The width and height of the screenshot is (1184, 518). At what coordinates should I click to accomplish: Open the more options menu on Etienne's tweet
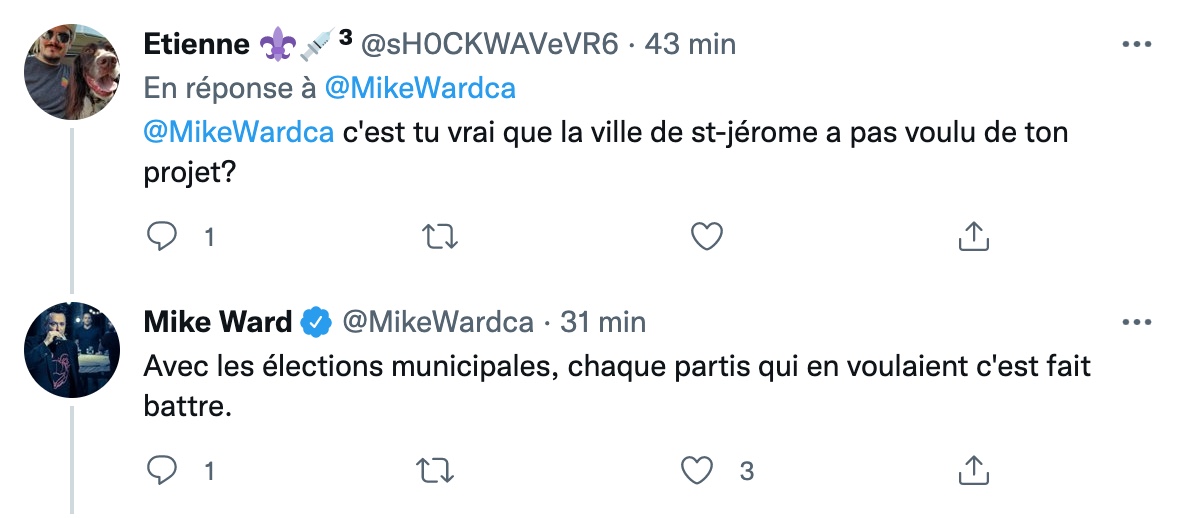click(1136, 45)
